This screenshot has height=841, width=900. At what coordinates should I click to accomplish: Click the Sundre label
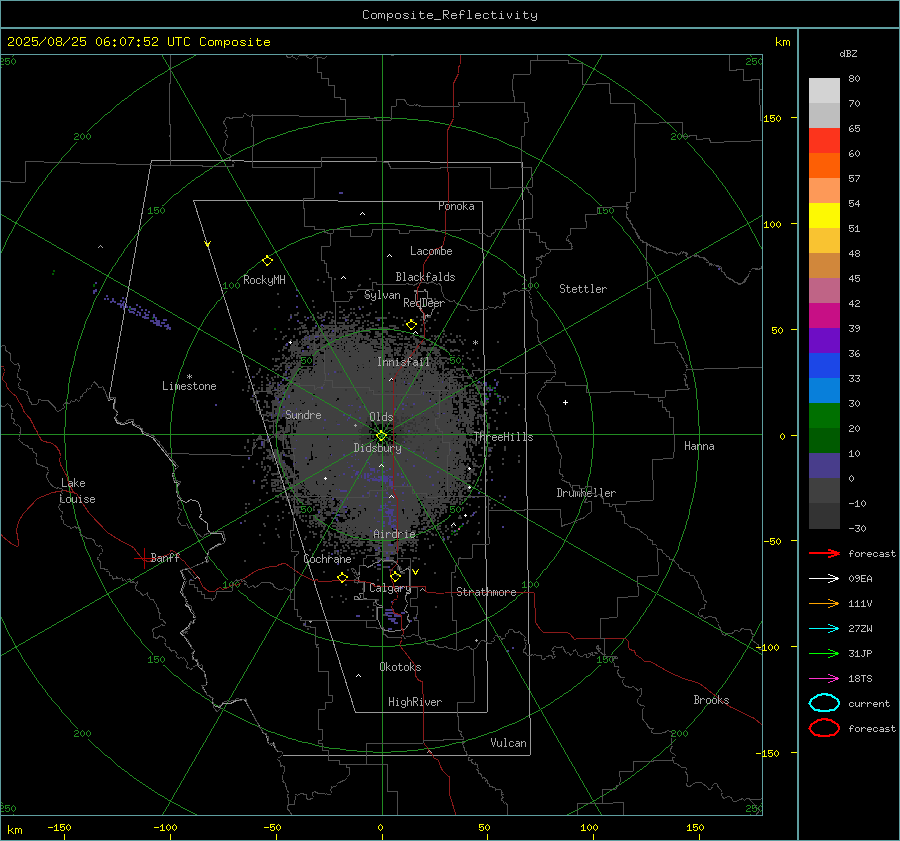point(304,415)
